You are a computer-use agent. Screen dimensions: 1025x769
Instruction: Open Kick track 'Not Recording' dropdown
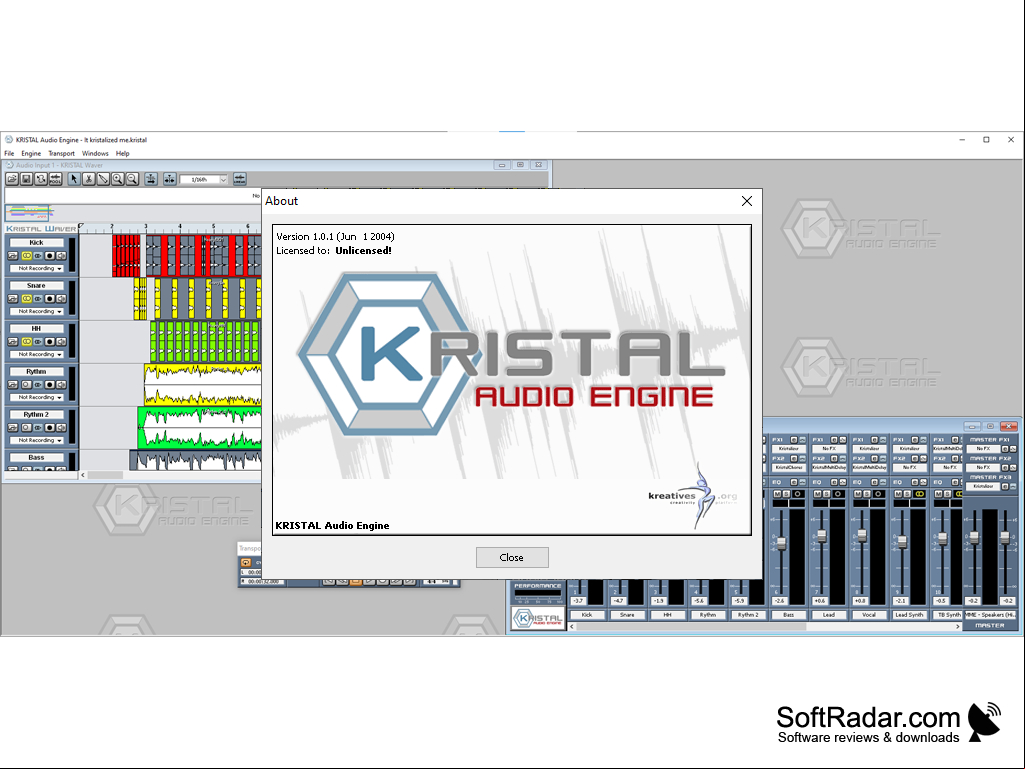coord(37,269)
